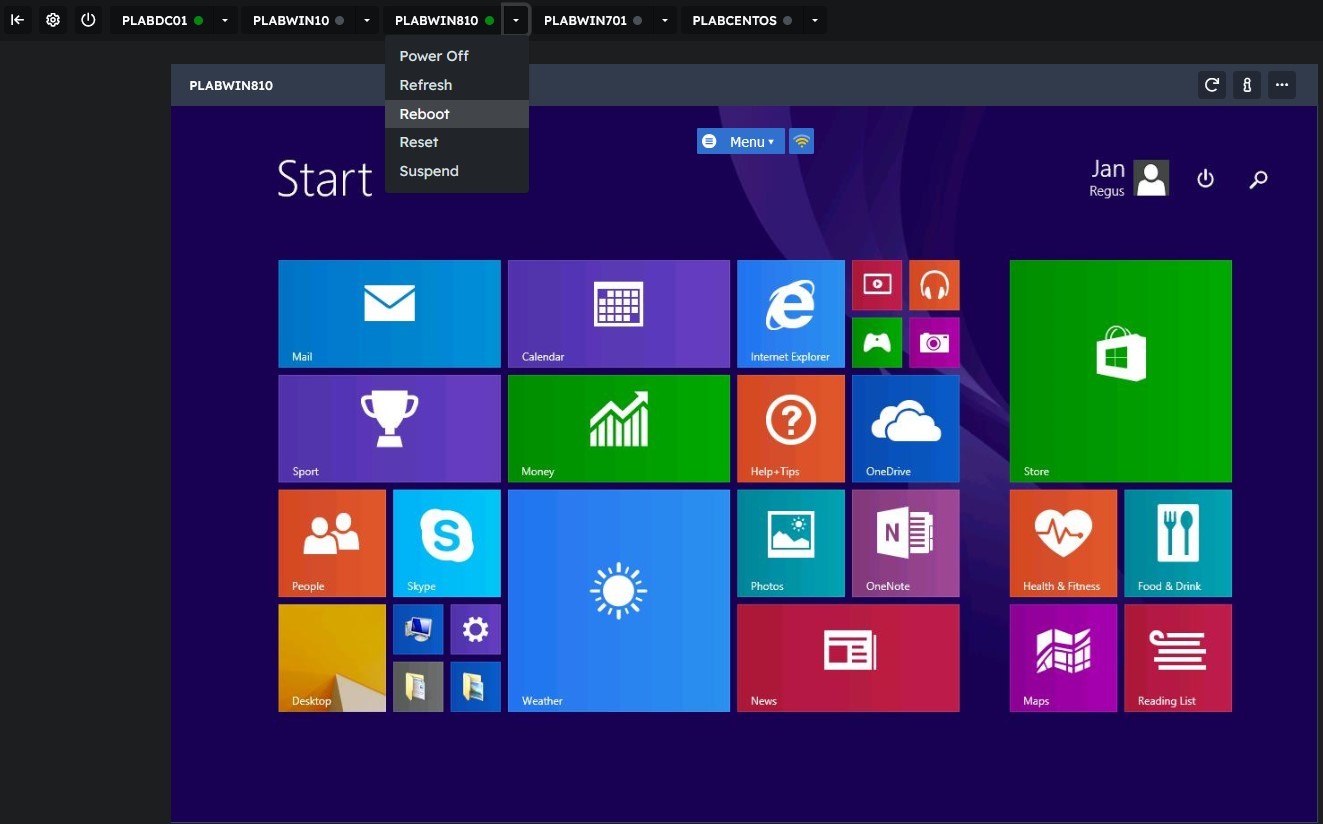Open the This PC small tile
The width and height of the screenshot is (1323, 824).
418,629
